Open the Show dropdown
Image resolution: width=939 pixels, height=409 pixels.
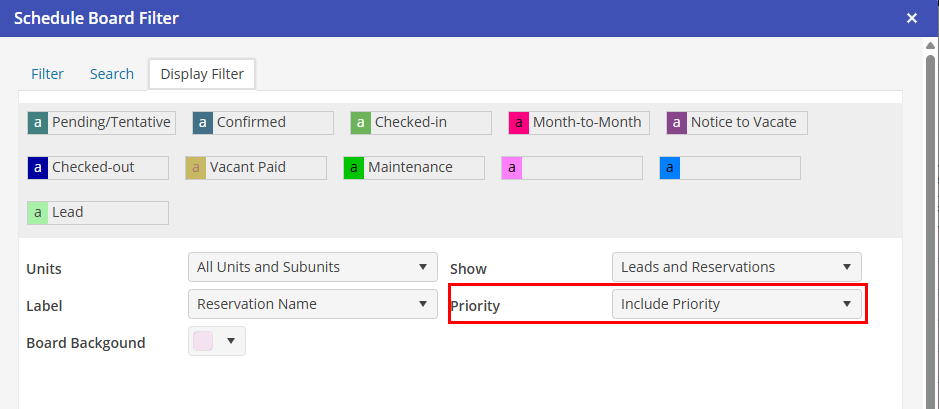click(x=736, y=267)
